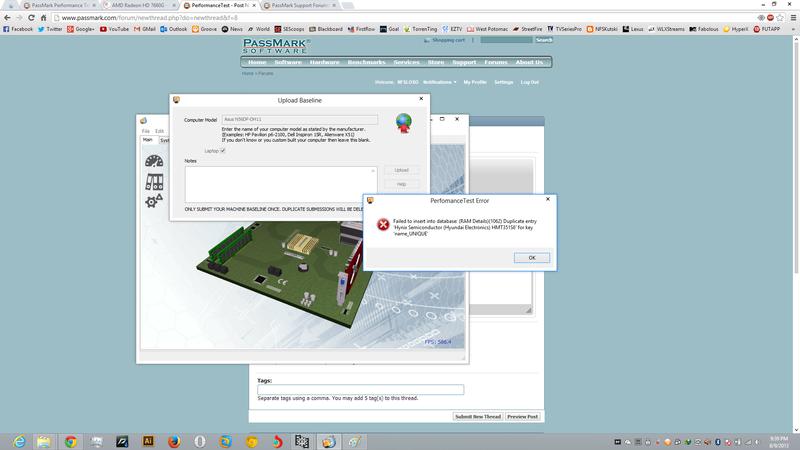This screenshot has height=450, width=800.
Task: Click the red error X icon
Action: [x=383, y=224]
